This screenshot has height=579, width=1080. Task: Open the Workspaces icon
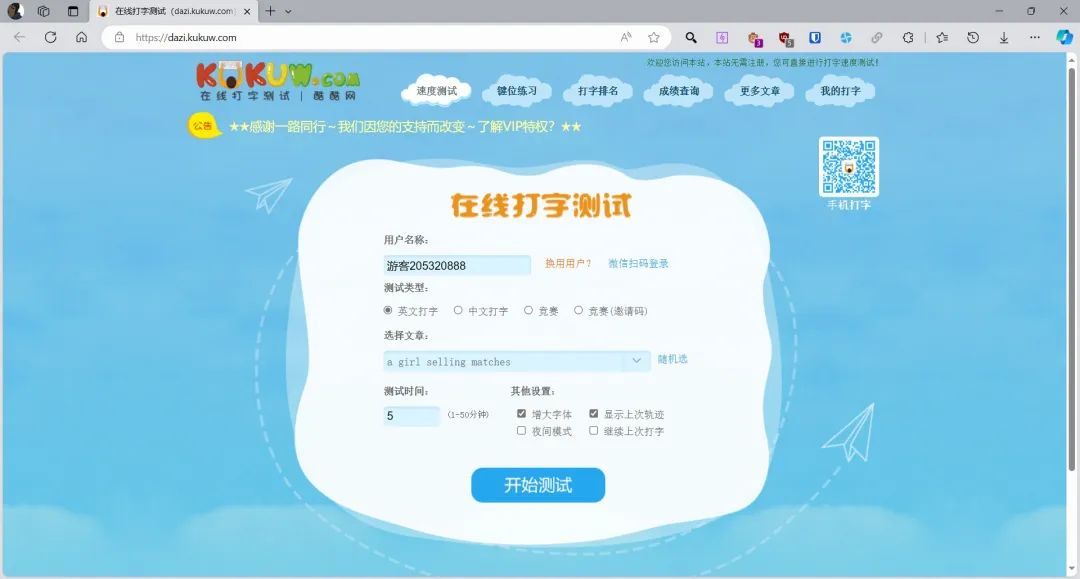pyautogui.click(x=43, y=11)
